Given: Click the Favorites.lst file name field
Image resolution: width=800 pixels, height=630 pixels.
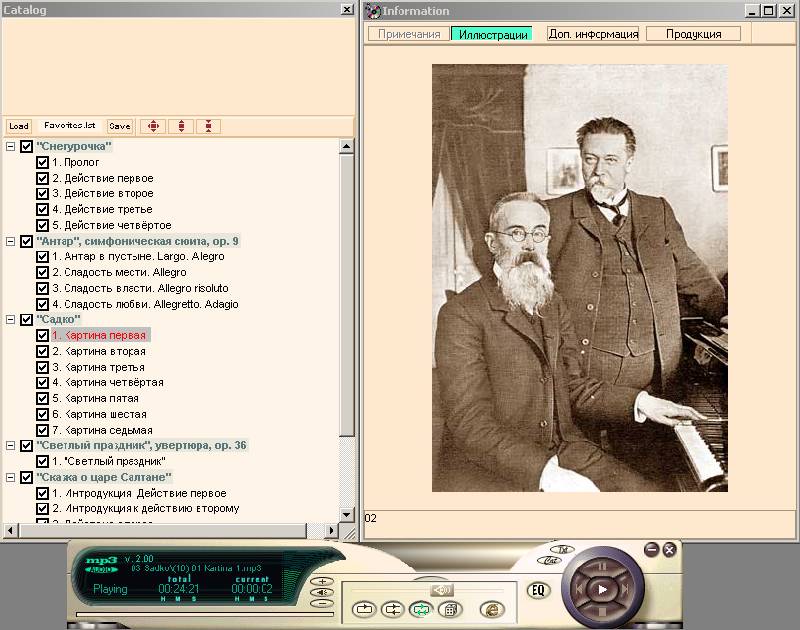Looking at the screenshot, I should 69,125.
